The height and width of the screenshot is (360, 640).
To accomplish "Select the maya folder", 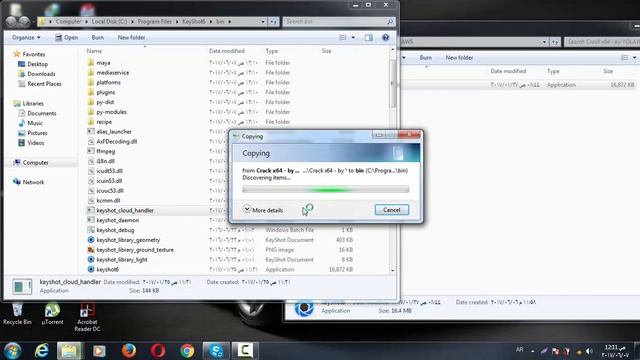I will click(x=103, y=63).
